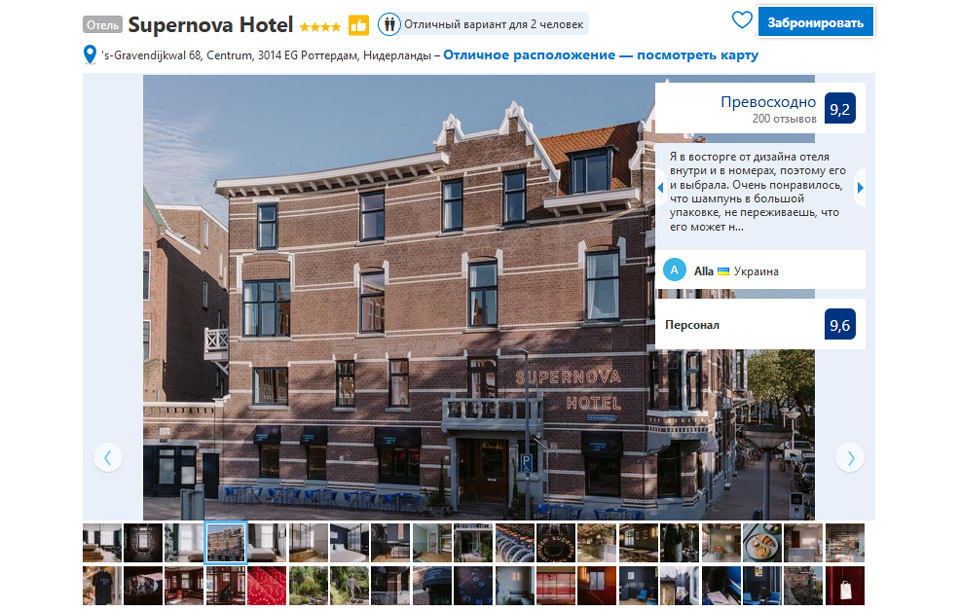The image size is (960, 611).
Task: Click the 9,6 Персонал score badge
Action: [840, 324]
